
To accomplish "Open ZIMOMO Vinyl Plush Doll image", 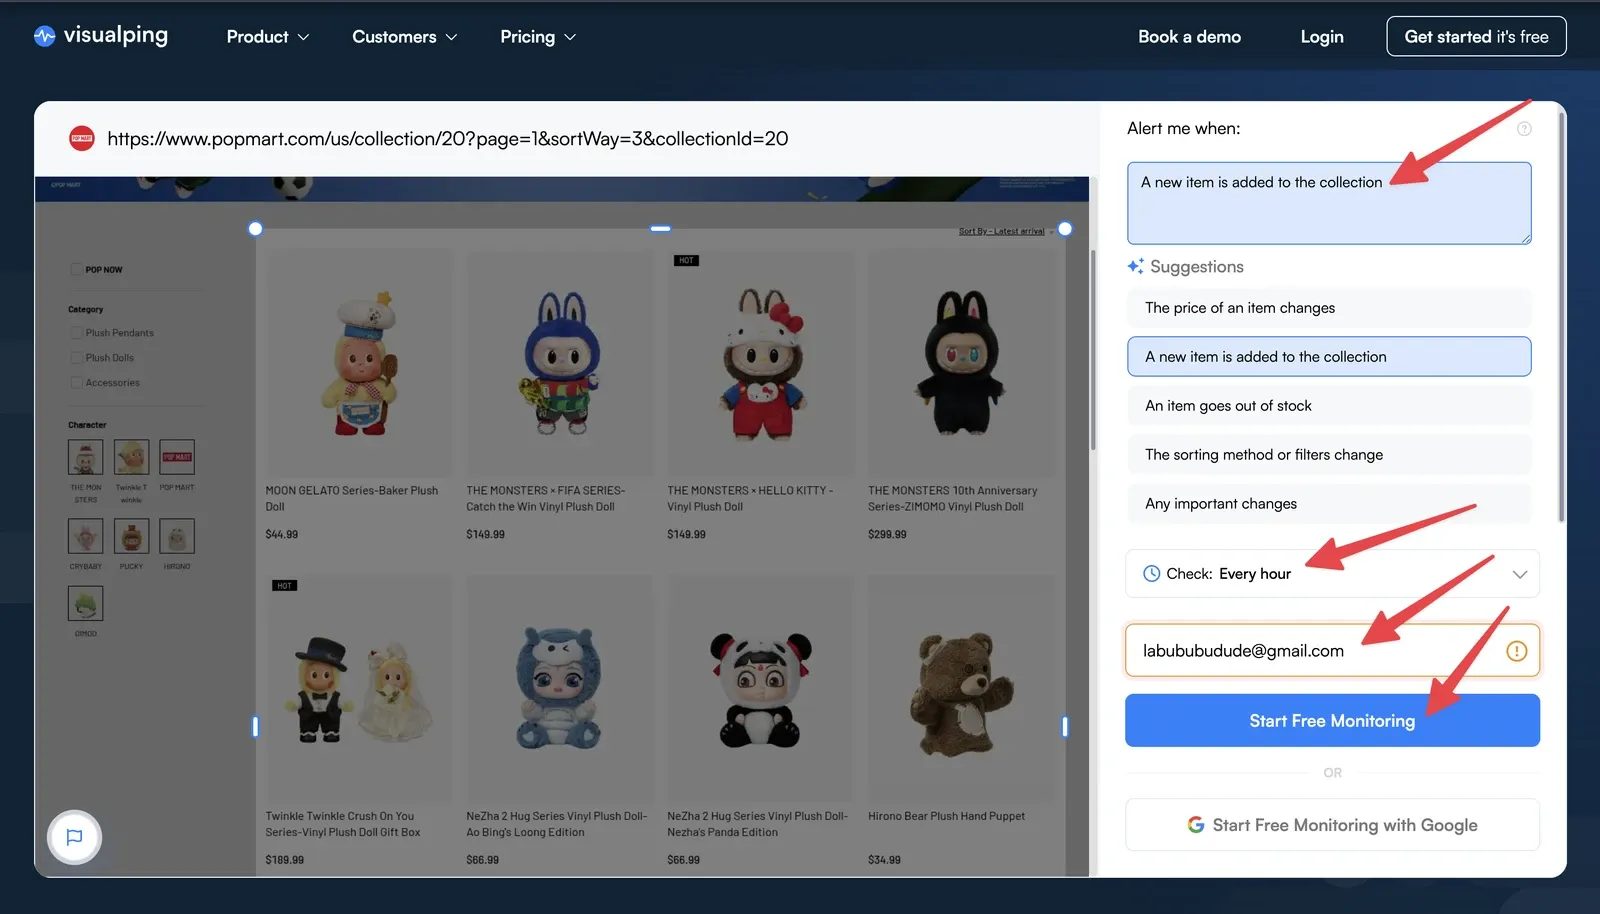I will tap(961, 362).
